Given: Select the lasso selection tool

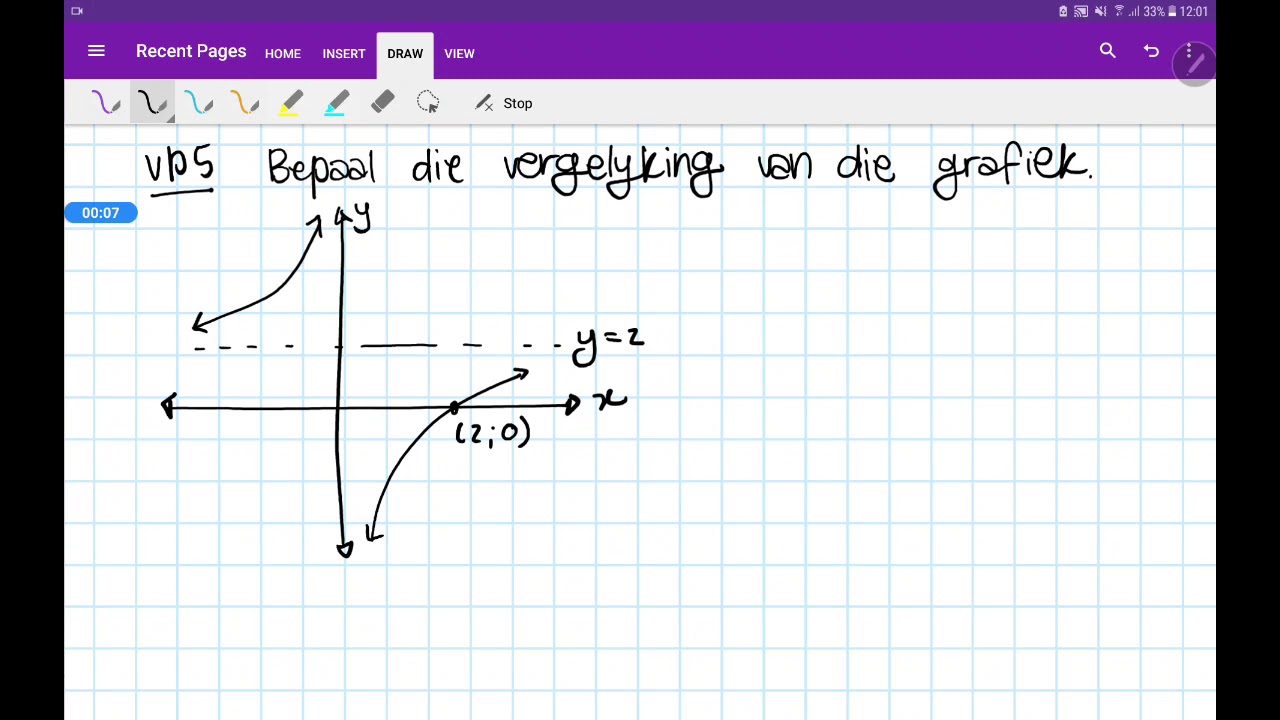Looking at the screenshot, I should (428, 103).
